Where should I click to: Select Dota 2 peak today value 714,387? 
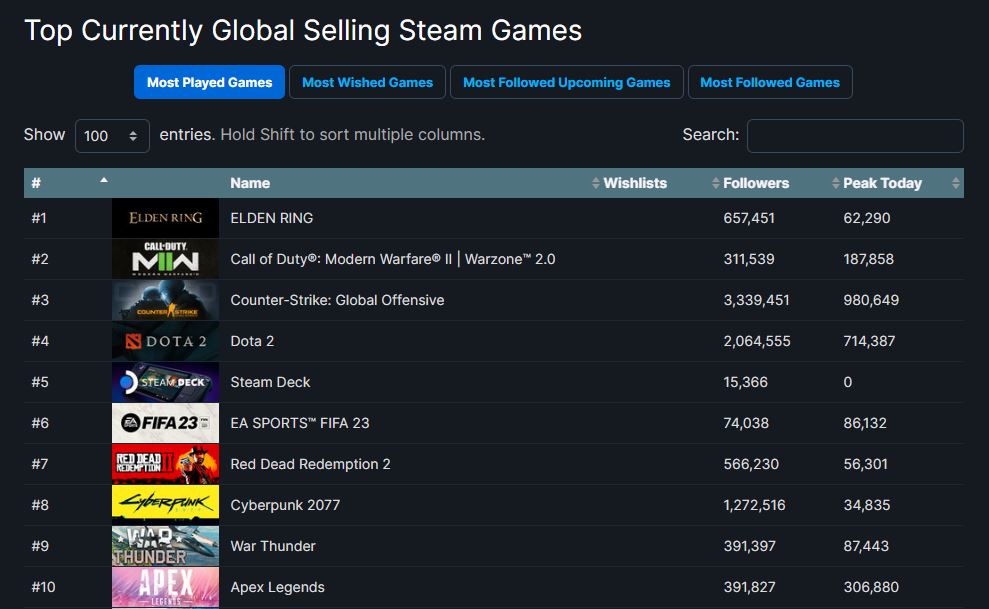click(869, 341)
